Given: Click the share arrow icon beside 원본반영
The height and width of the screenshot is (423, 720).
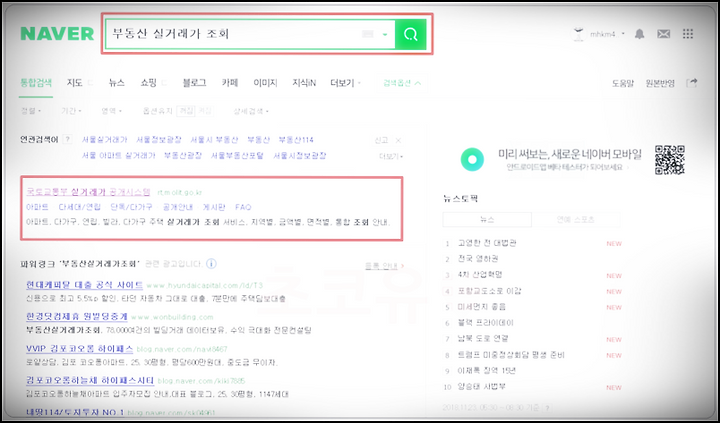Looking at the screenshot, I should tap(691, 83).
